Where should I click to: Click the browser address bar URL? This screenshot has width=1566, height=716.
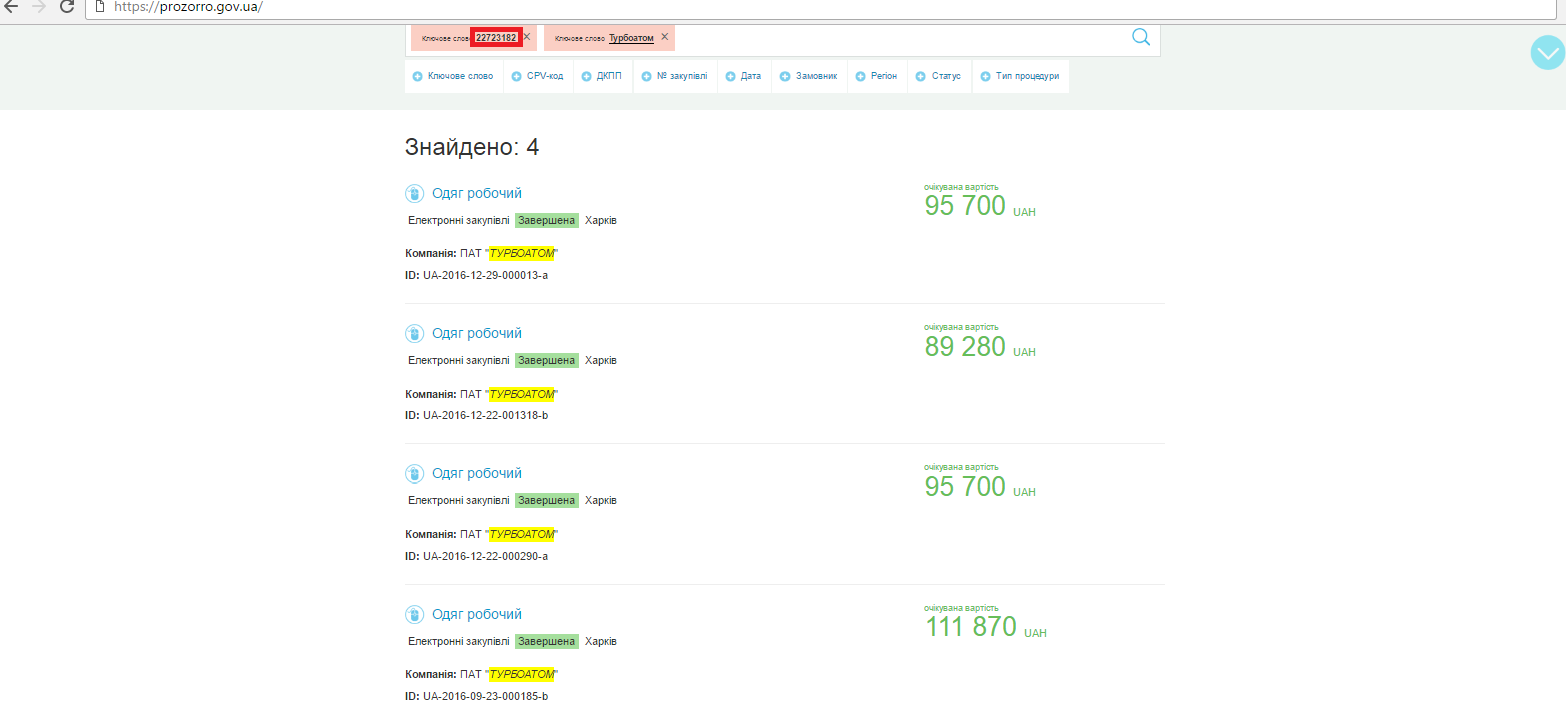[x=189, y=7]
